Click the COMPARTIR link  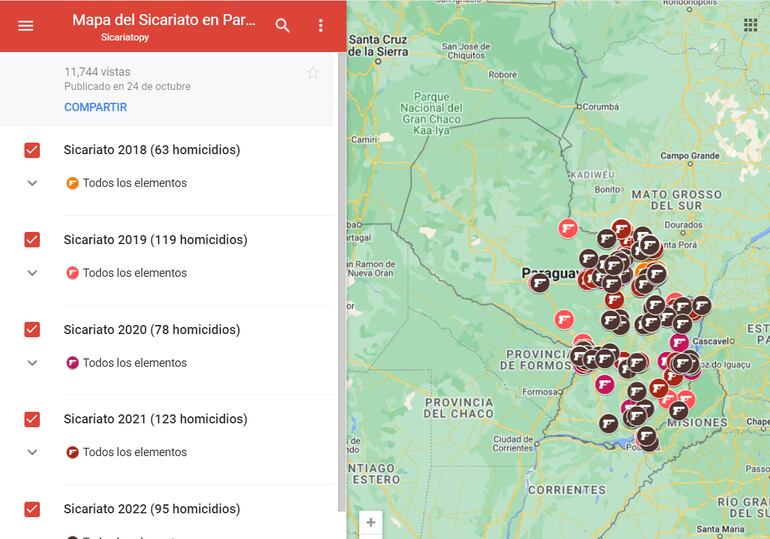[x=95, y=107]
